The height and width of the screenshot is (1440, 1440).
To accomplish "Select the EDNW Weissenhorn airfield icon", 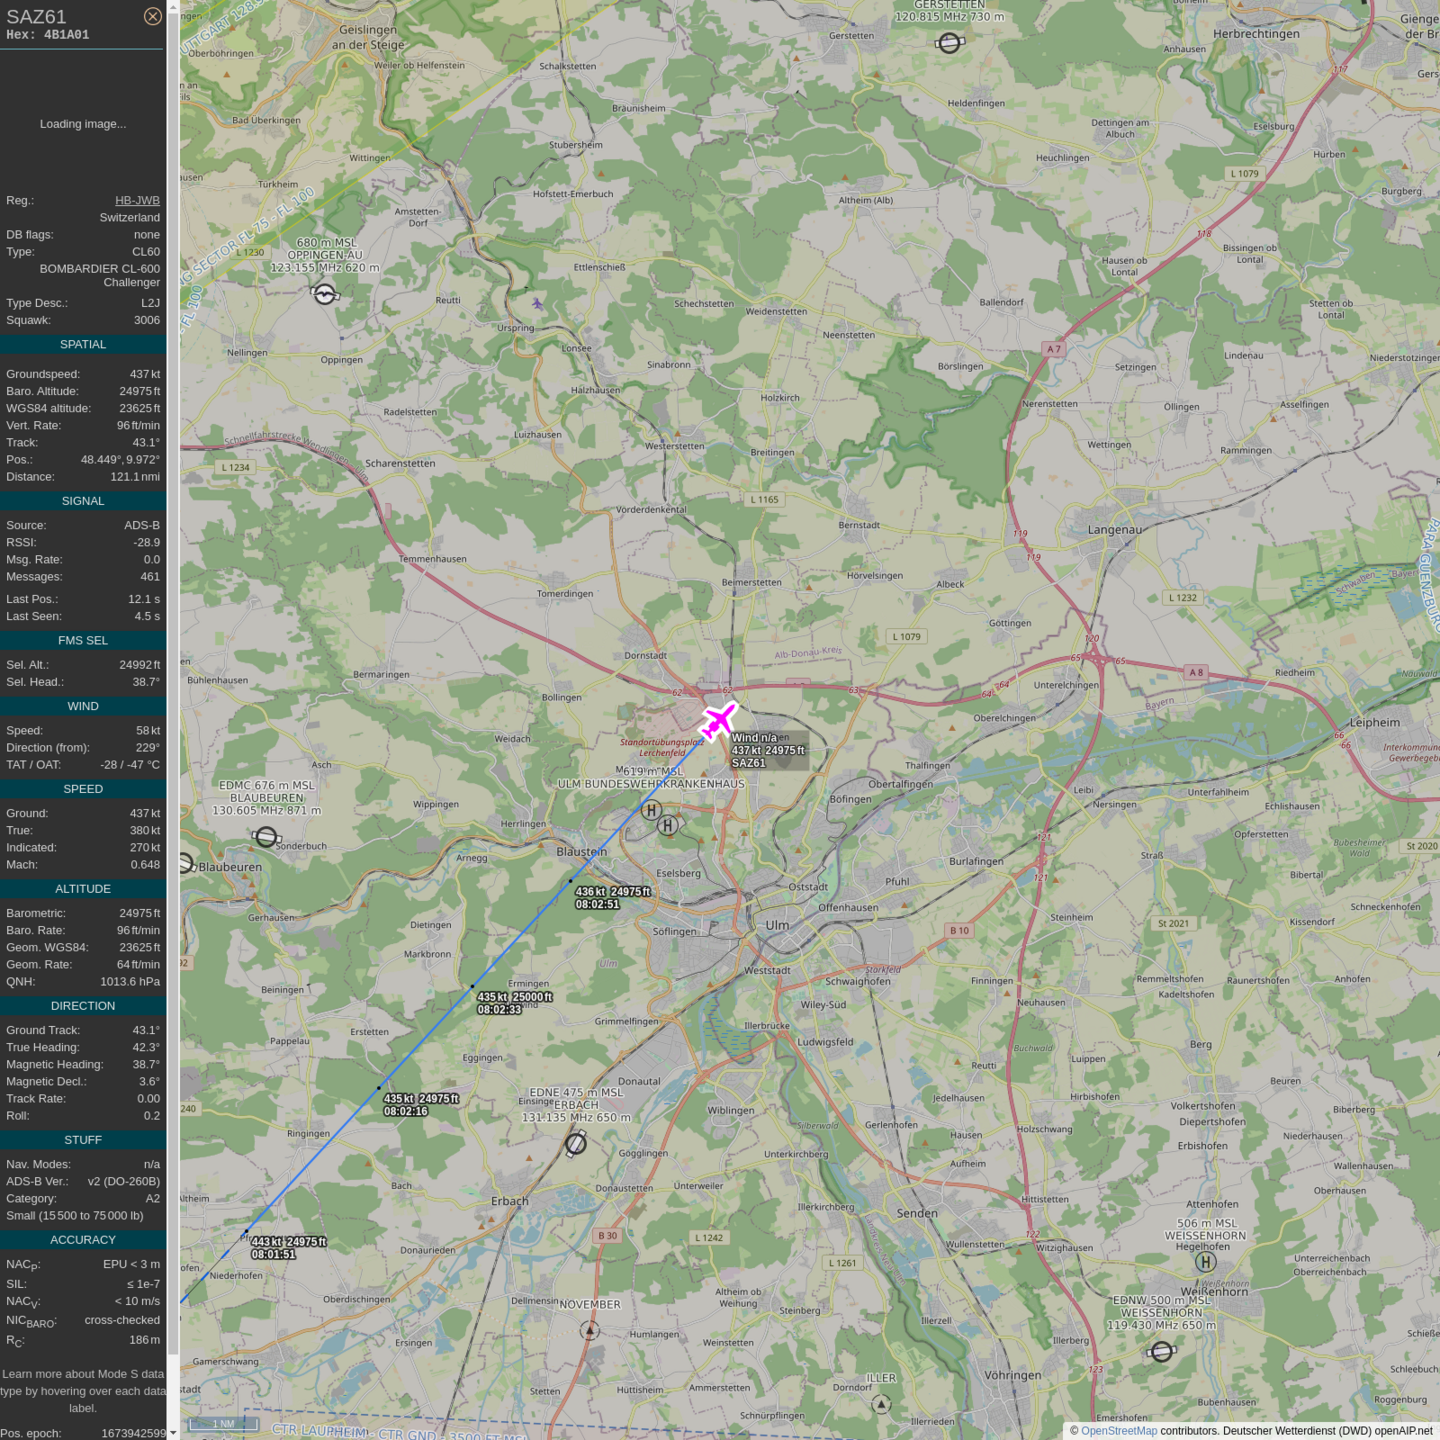I will pyautogui.click(x=1161, y=1352).
